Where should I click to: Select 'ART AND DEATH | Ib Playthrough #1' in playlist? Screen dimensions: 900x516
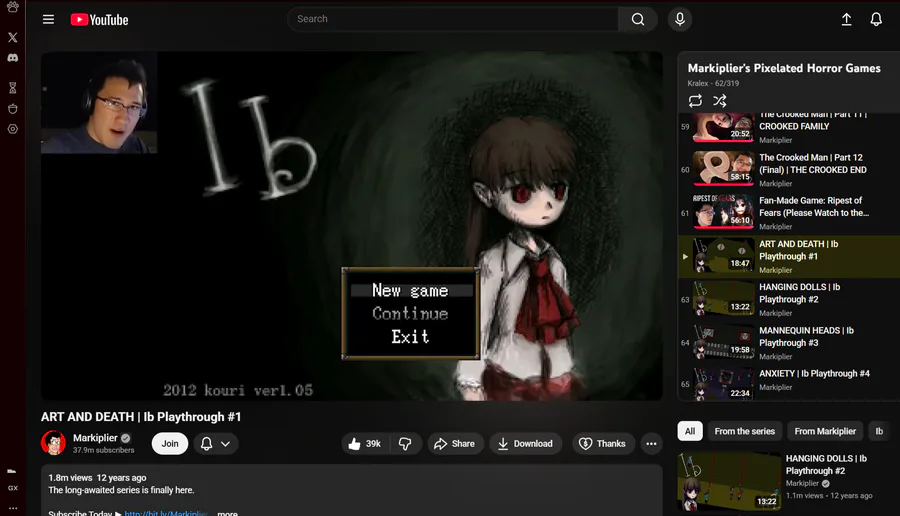pyautogui.click(x=789, y=257)
